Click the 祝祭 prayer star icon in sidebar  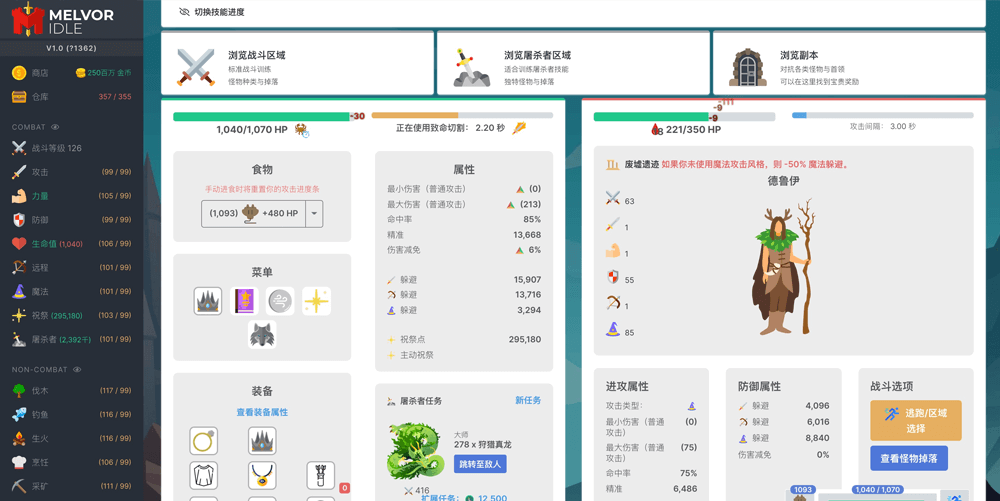coord(19,315)
